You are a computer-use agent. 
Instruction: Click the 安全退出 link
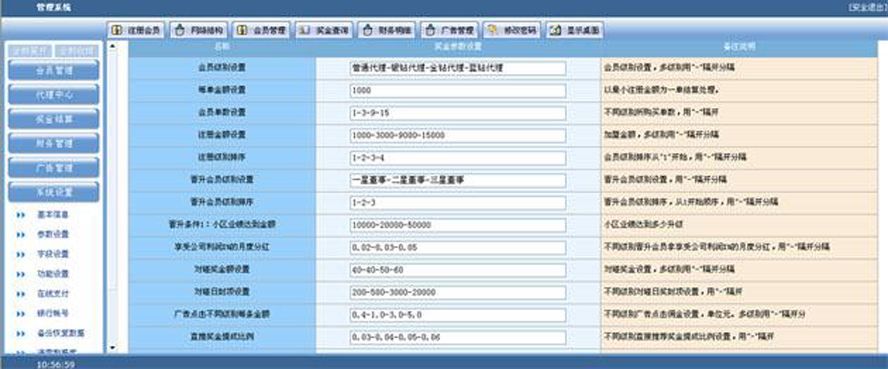(867, 7)
